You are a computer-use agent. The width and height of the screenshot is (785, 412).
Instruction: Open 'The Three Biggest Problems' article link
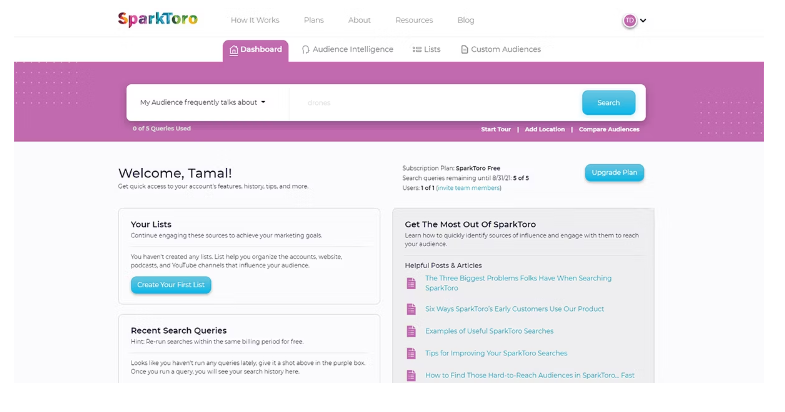point(518,283)
